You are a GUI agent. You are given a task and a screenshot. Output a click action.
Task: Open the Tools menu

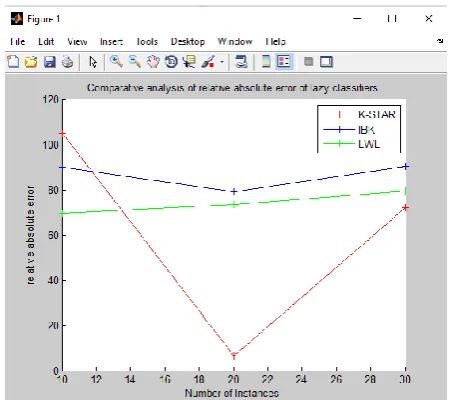pyautogui.click(x=147, y=42)
